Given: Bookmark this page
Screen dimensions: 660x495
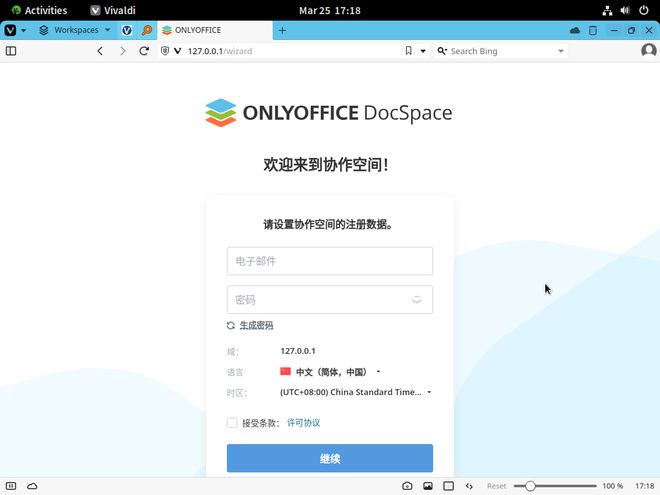Looking at the screenshot, I should (x=408, y=51).
